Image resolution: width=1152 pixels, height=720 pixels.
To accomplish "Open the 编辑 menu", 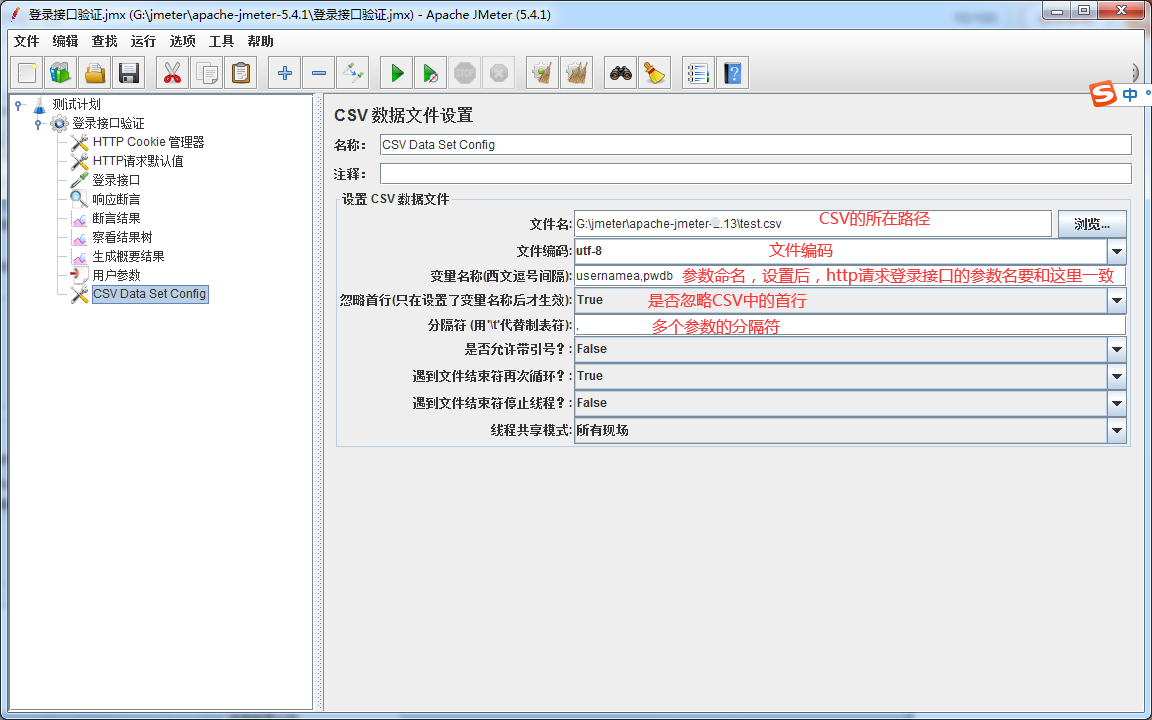I will [65, 41].
